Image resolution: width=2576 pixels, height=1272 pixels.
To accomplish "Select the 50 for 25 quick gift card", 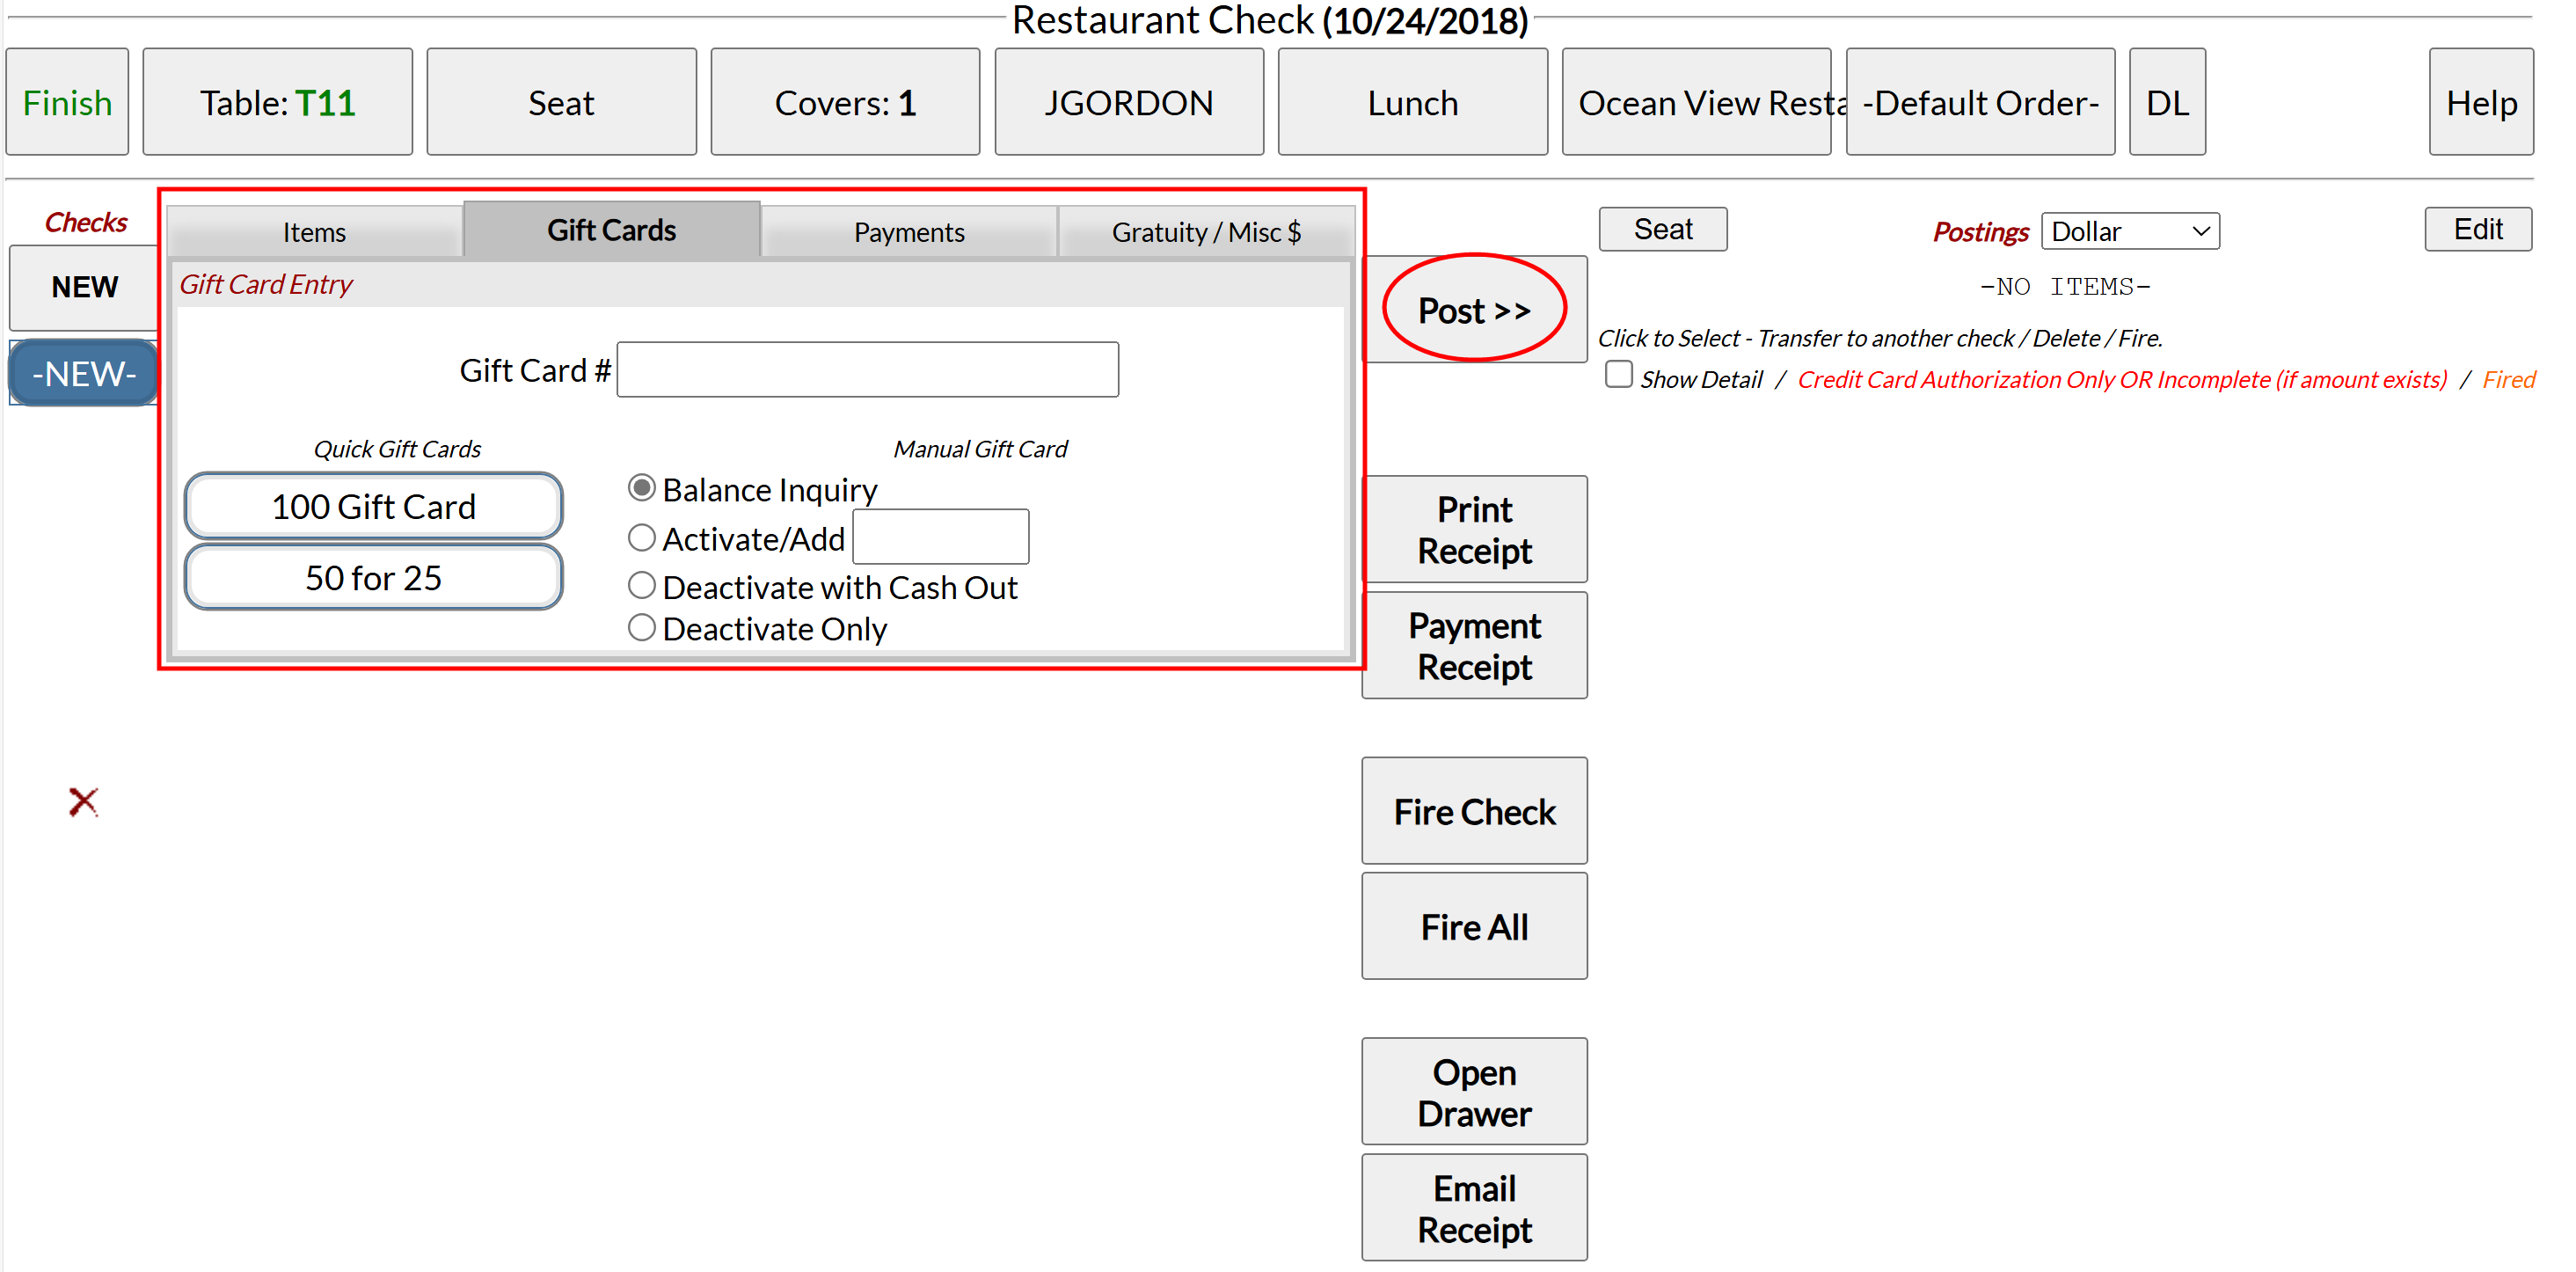I will 373,578.
